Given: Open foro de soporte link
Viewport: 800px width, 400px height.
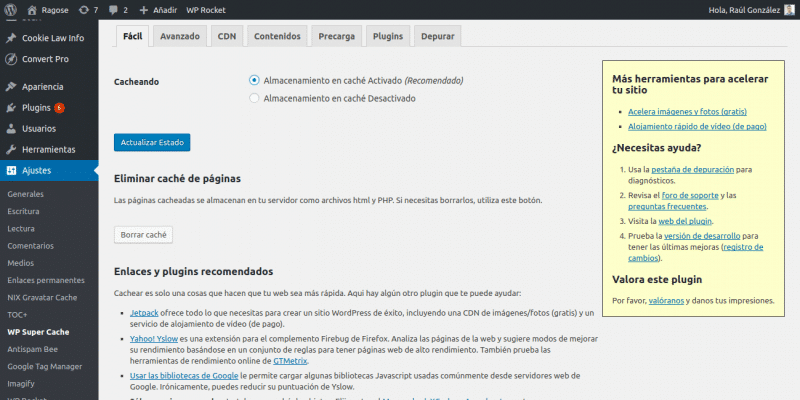Looking at the screenshot, I should 690,195.
